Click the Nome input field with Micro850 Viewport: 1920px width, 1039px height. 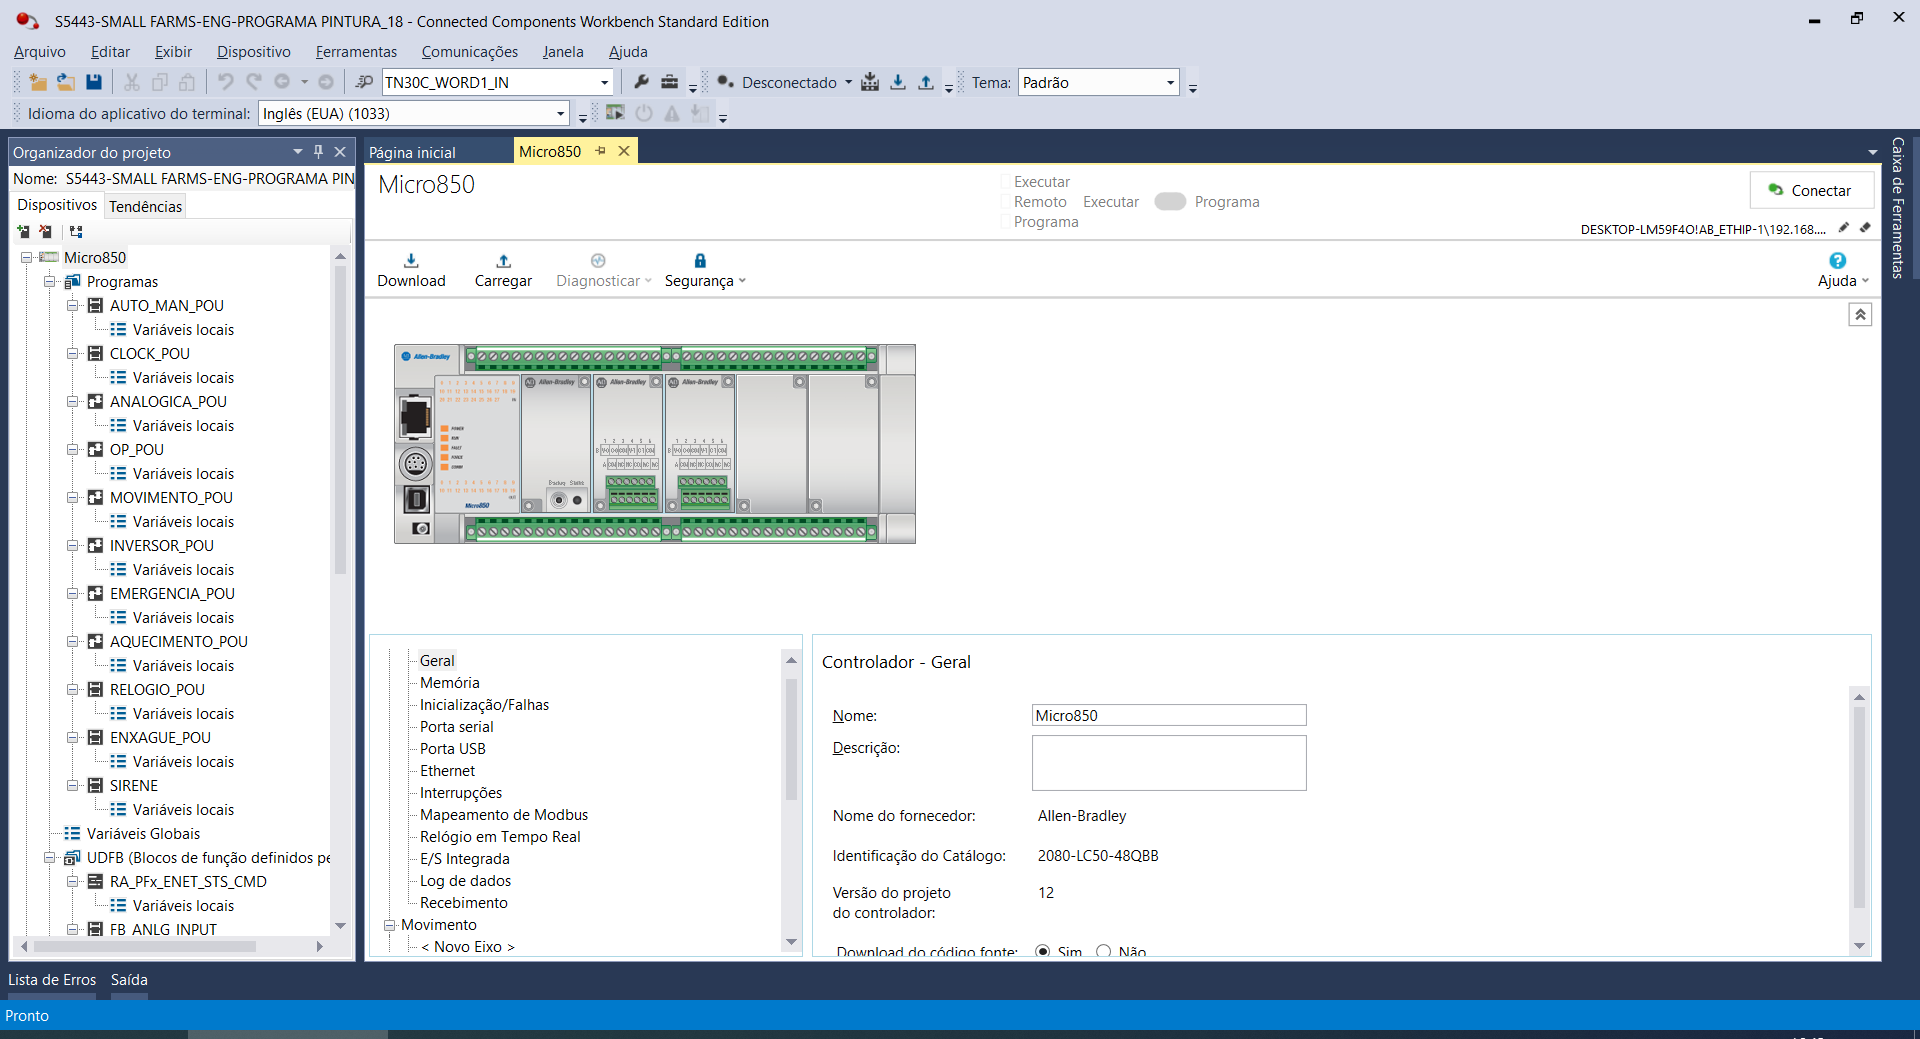[1169, 715]
